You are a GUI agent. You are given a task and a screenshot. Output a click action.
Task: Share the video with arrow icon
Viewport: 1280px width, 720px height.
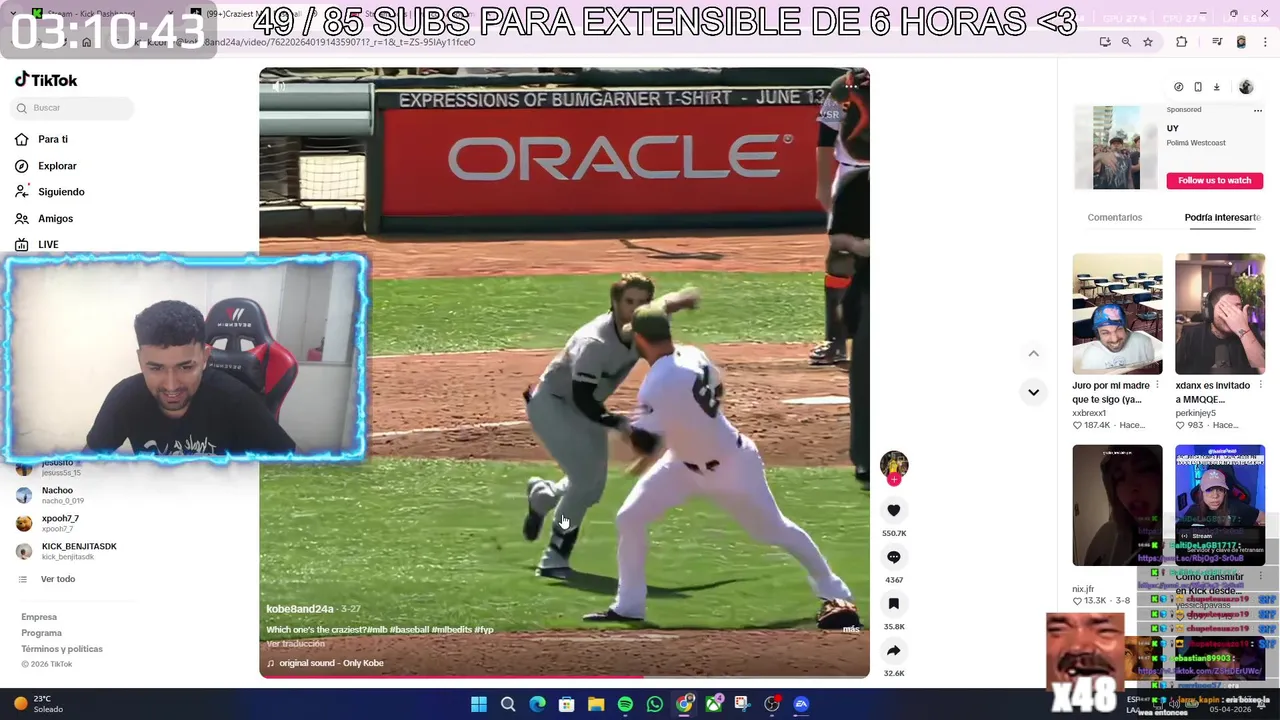(894, 651)
